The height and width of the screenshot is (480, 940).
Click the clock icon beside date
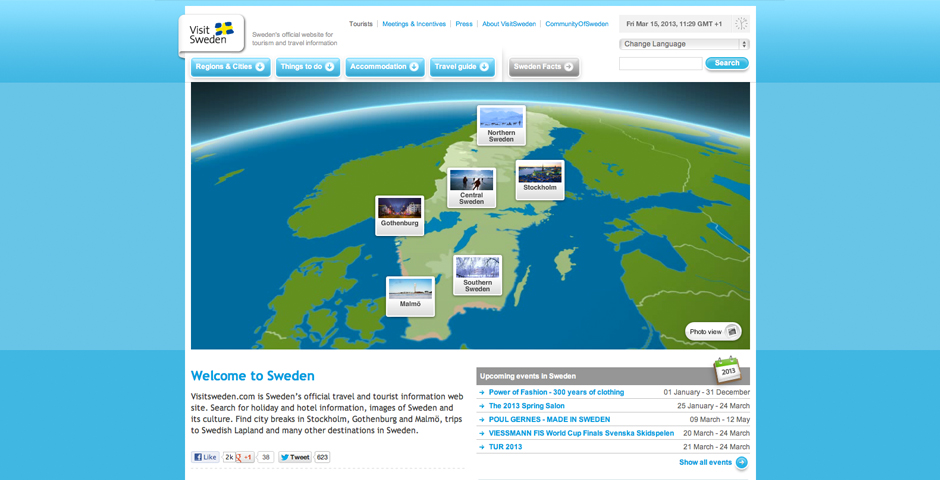pyautogui.click(x=742, y=24)
